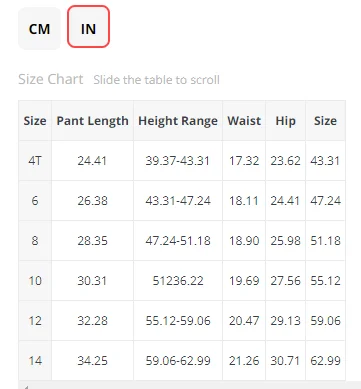The width and height of the screenshot is (361, 389).
Task: Select the IN unit toggle
Action: tap(88, 26)
